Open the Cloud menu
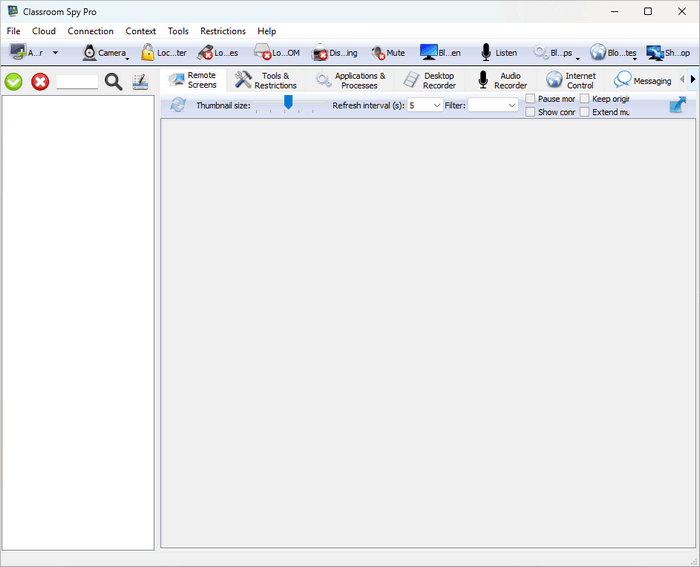Image resolution: width=700 pixels, height=567 pixels. [44, 31]
